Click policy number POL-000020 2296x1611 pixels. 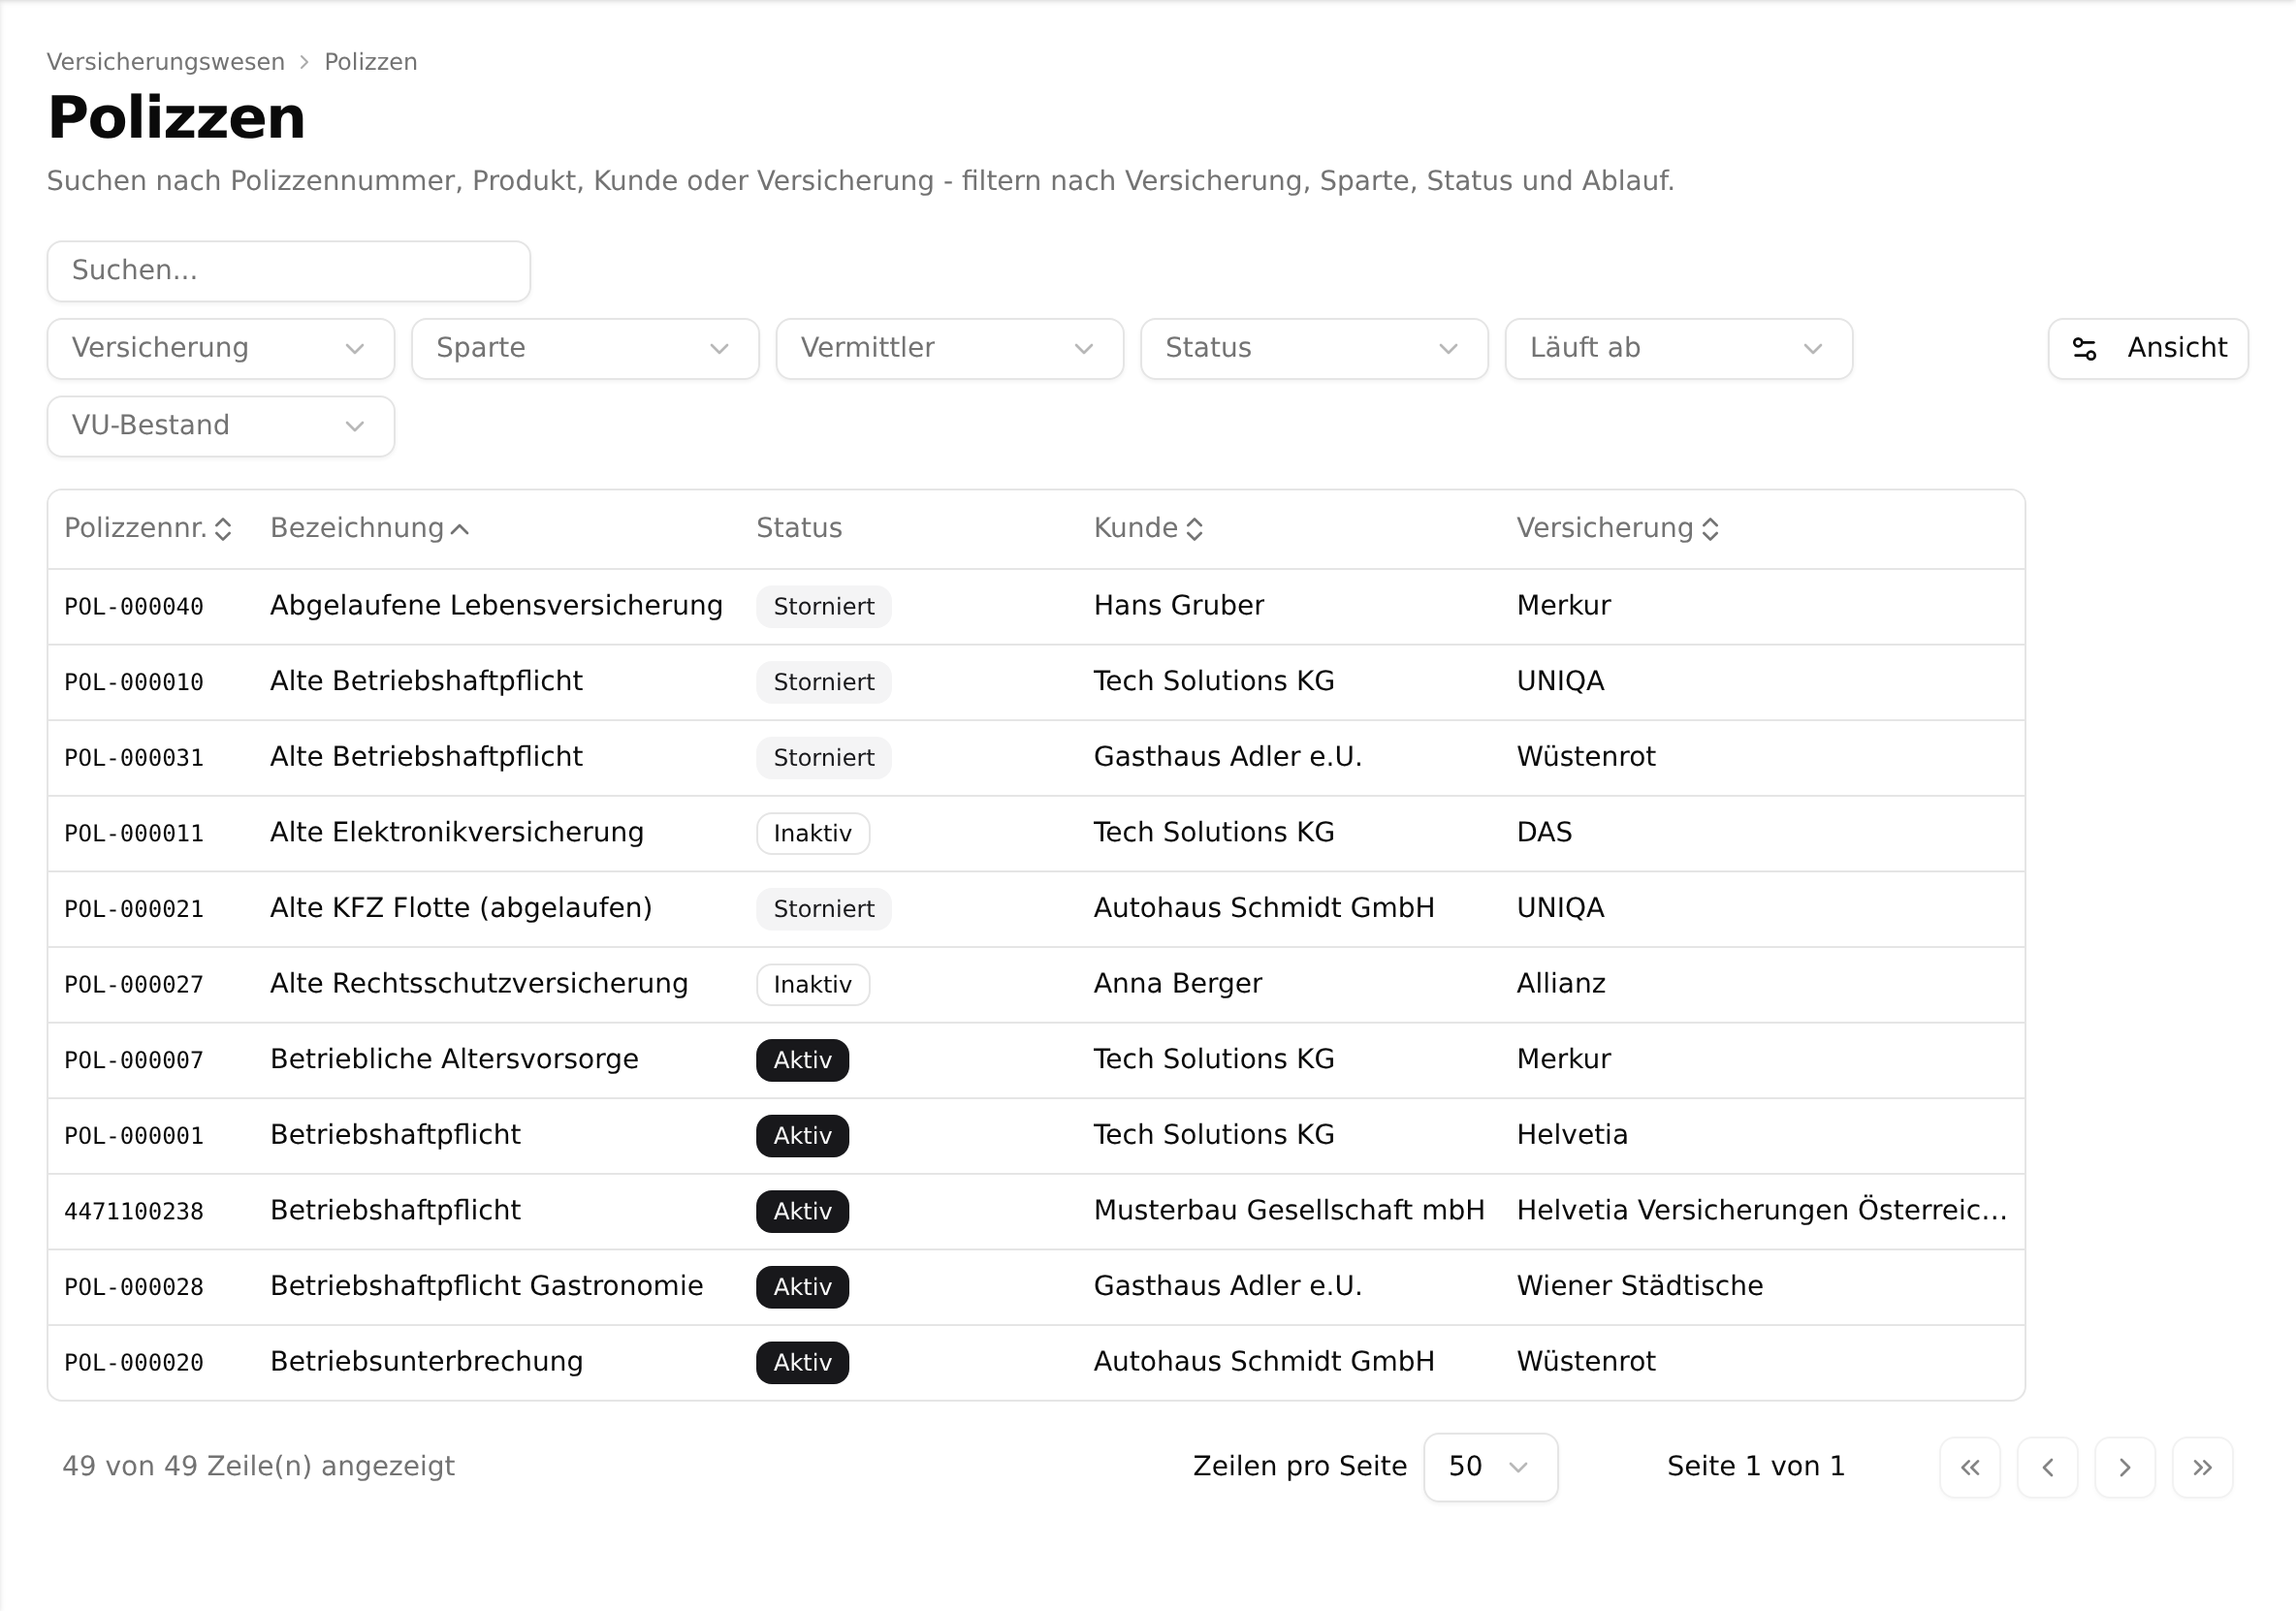click(x=134, y=1363)
